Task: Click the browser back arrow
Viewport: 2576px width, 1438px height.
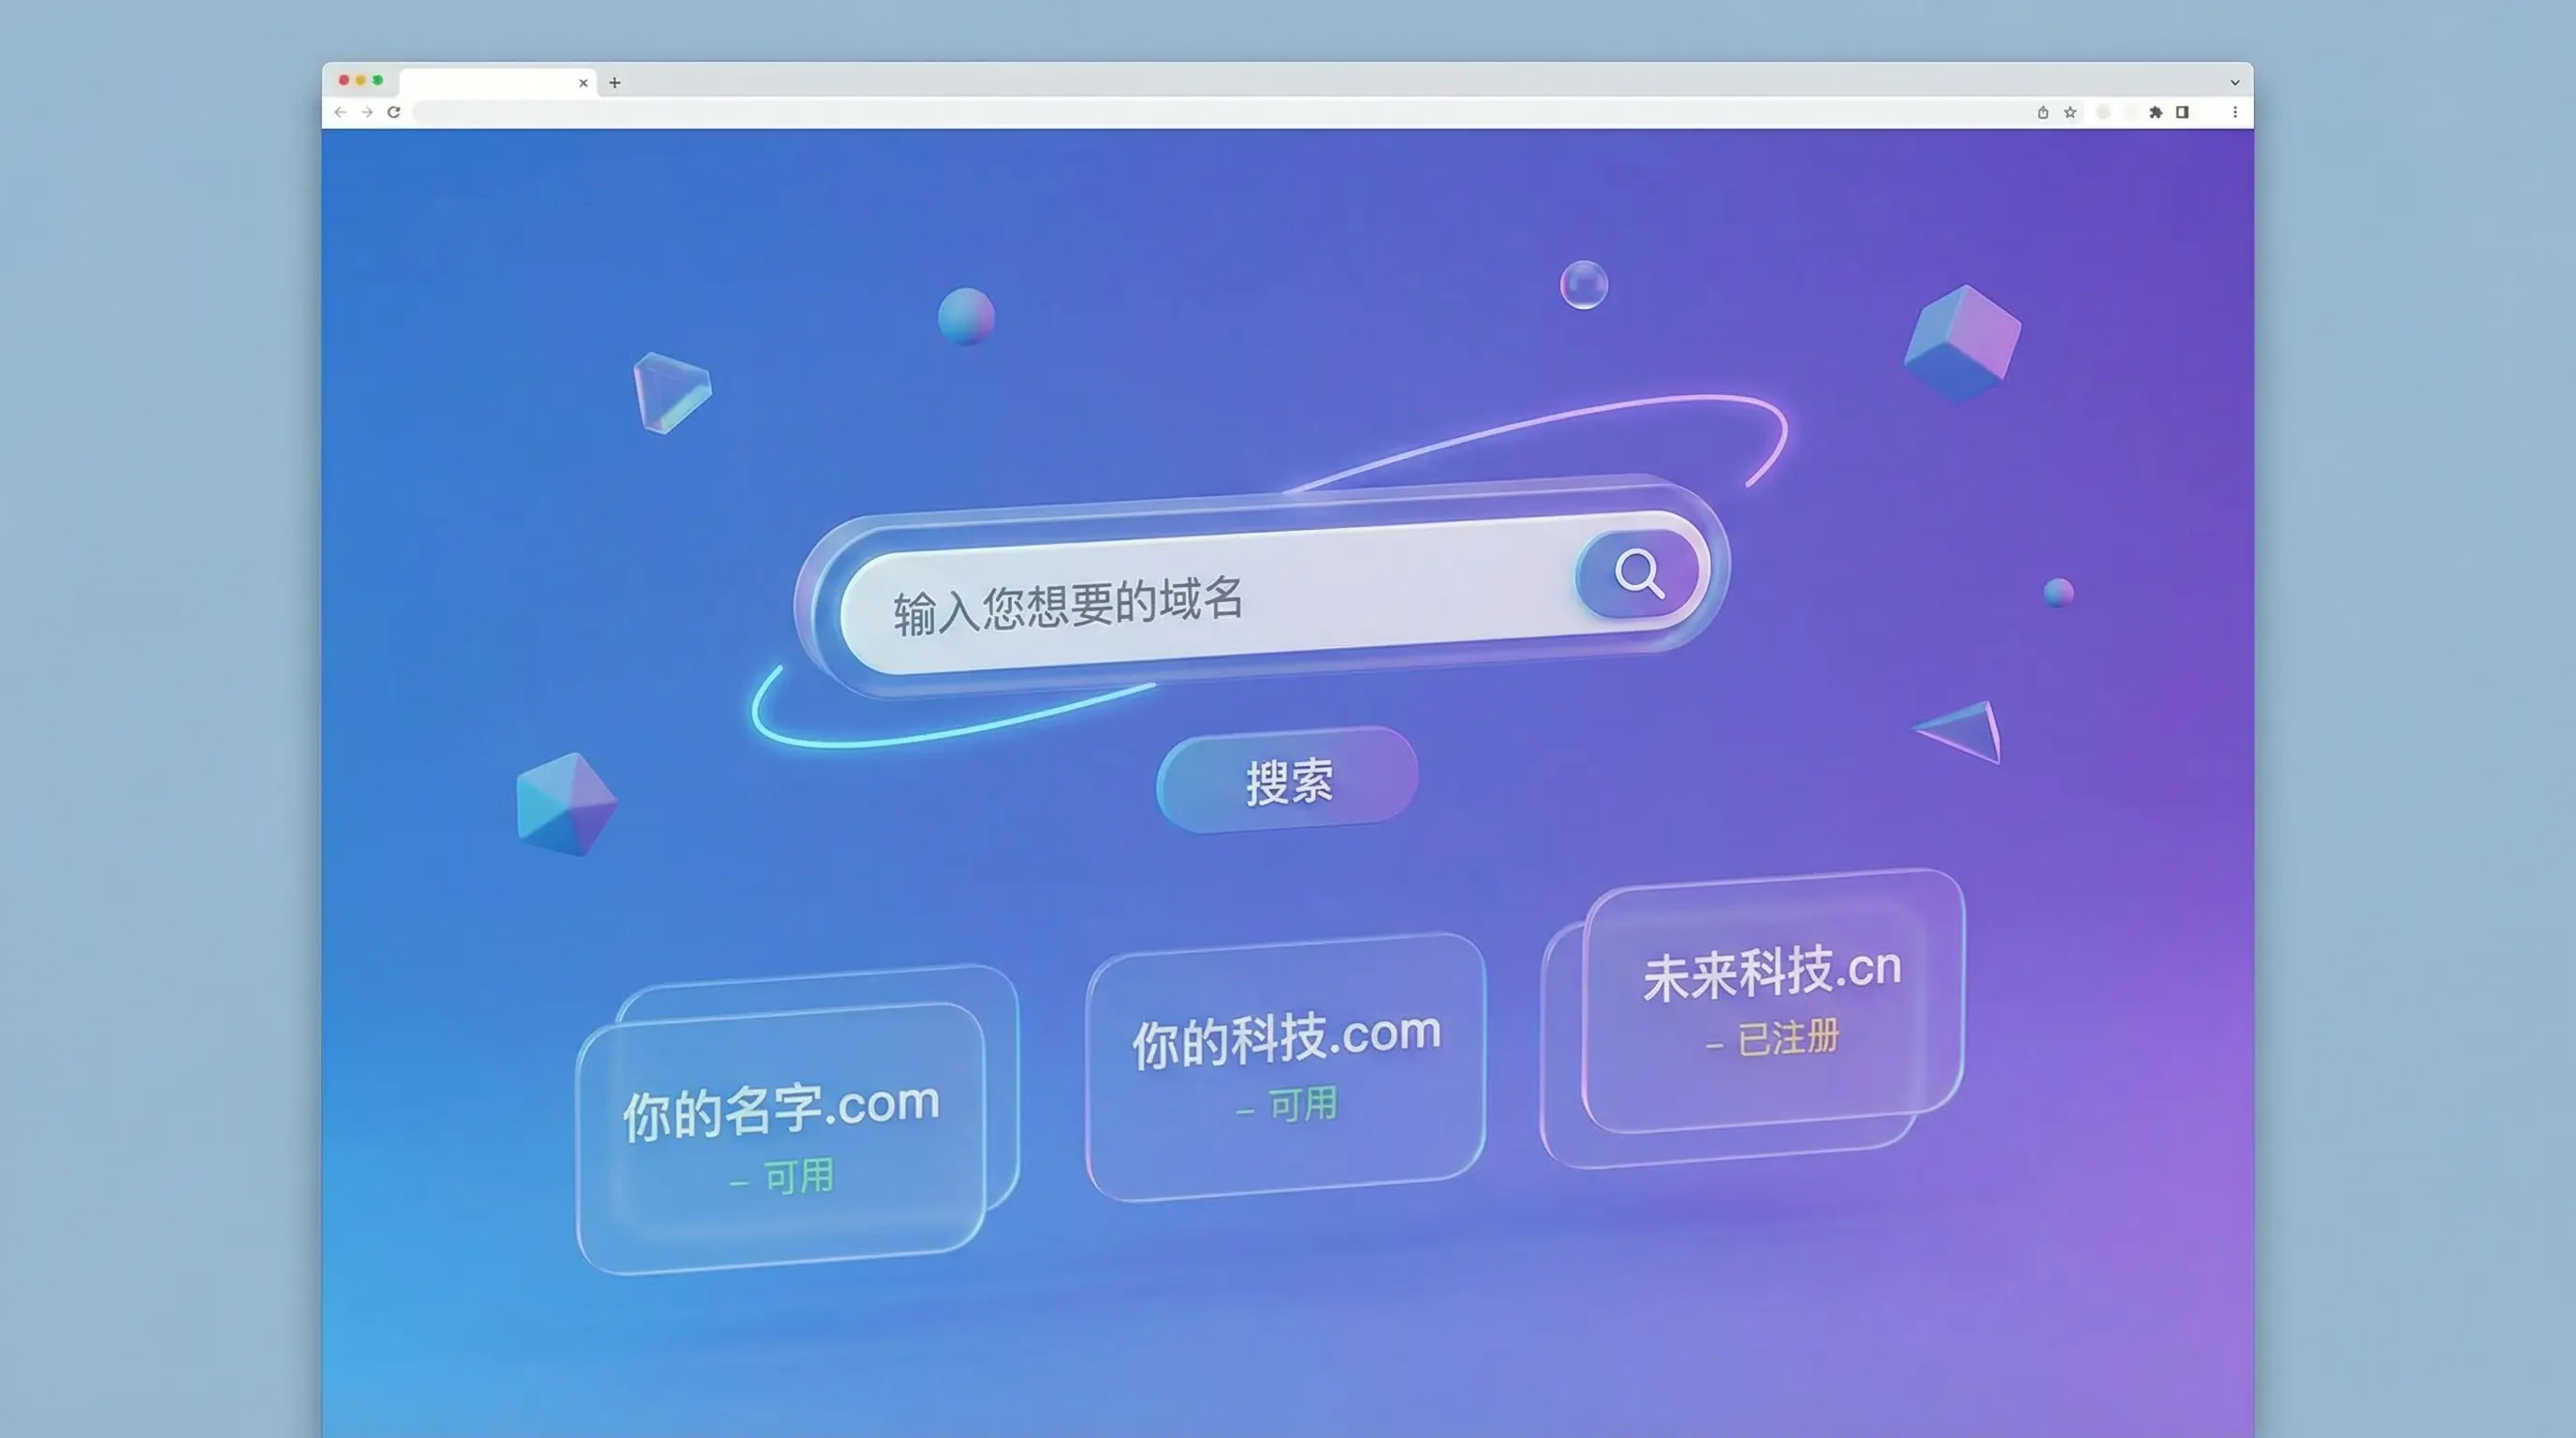Action: 341,112
